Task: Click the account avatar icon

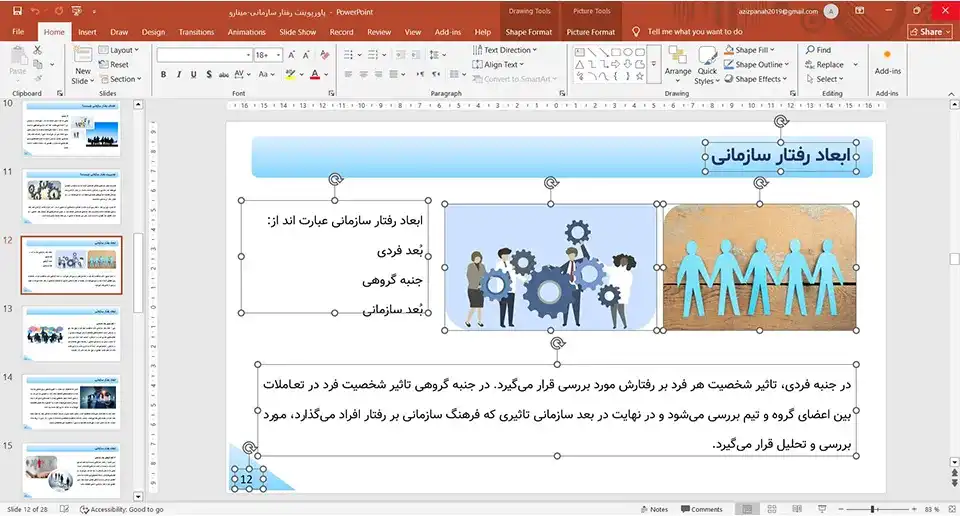Action: click(x=831, y=11)
